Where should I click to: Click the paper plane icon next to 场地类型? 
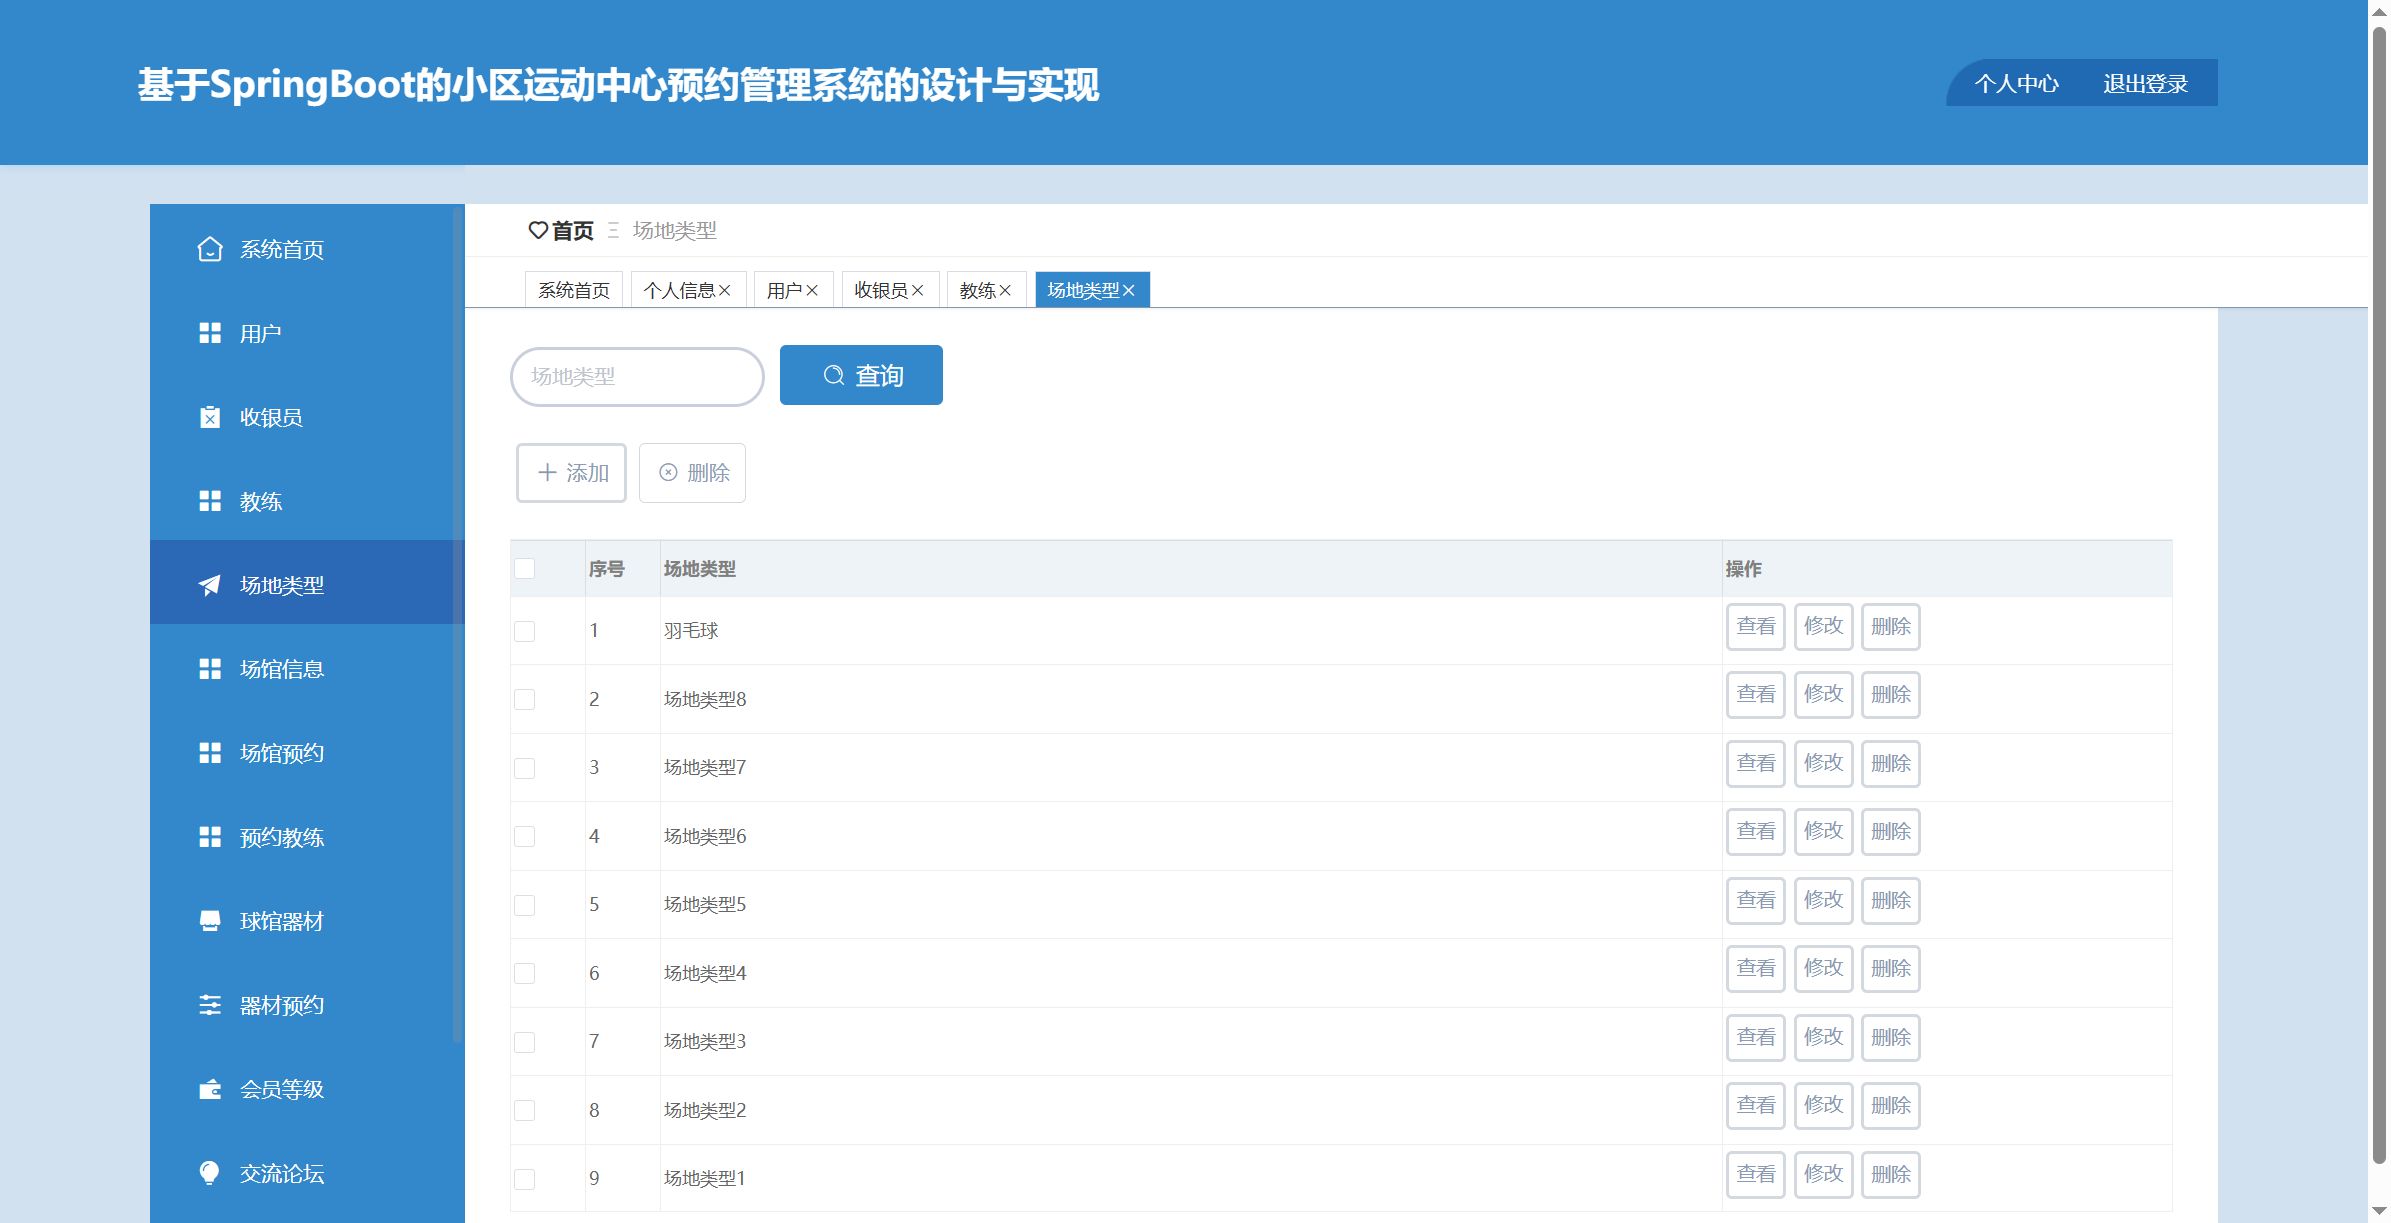click(x=210, y=585)
